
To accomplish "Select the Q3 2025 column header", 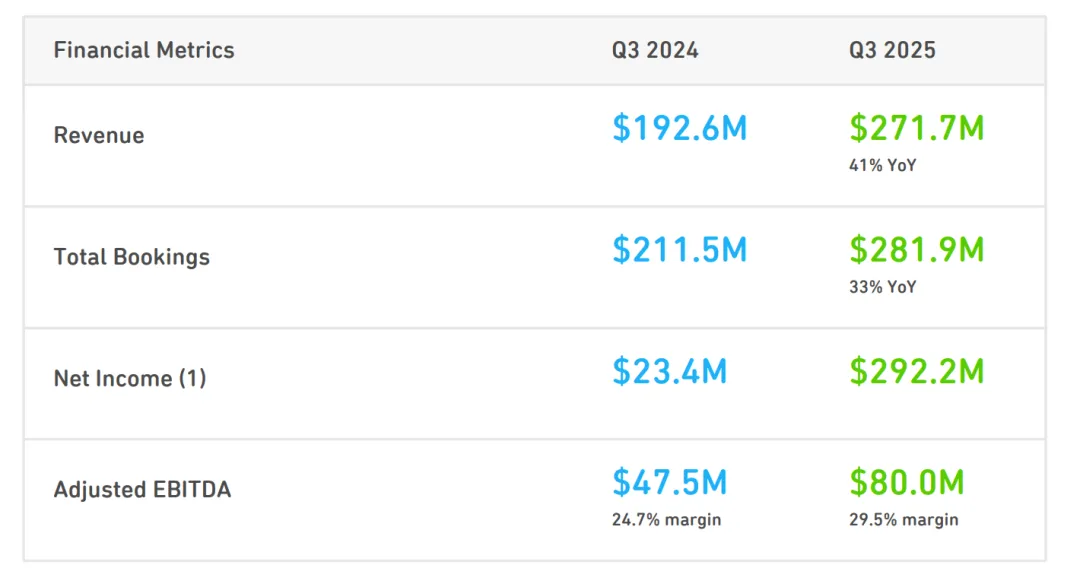I will point(892,50).
